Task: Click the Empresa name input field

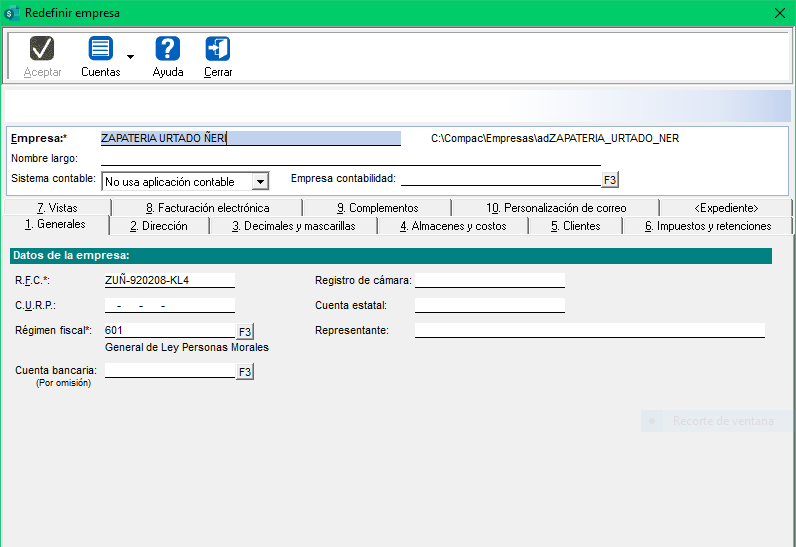Action: click(250, 139)
